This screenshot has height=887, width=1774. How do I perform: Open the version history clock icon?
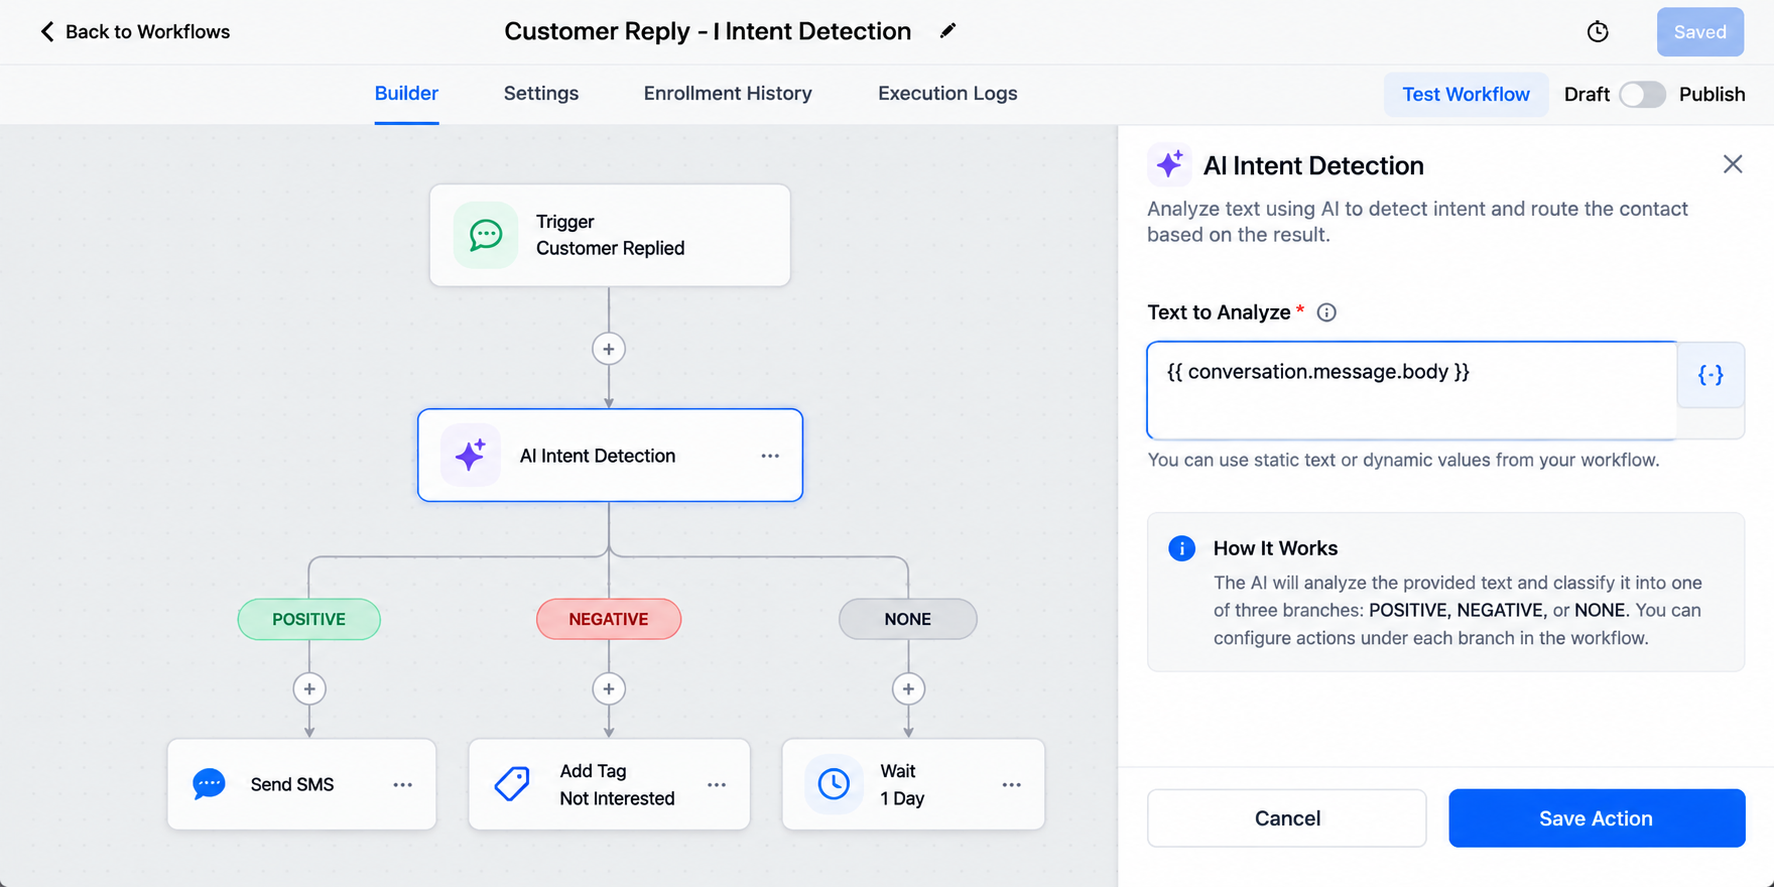(1598, 32)
